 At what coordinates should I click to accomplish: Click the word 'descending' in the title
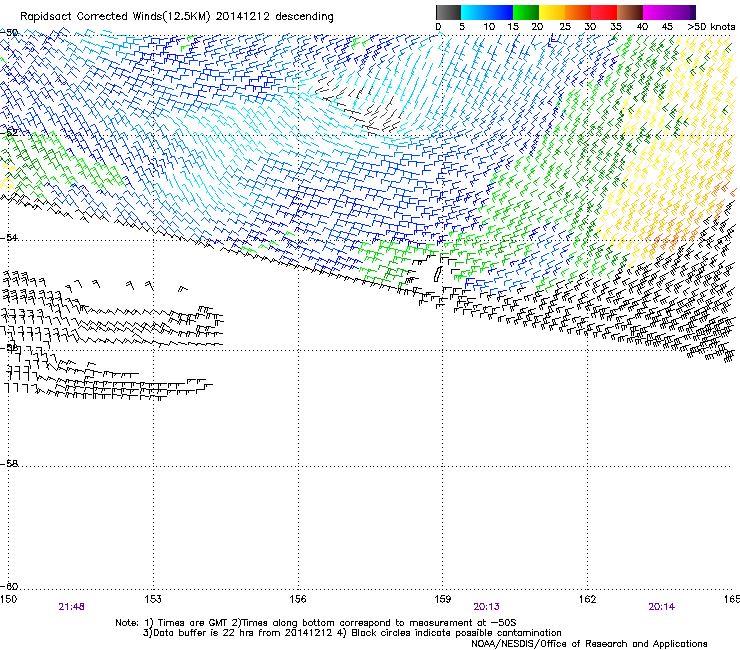(x=304, y=17)
